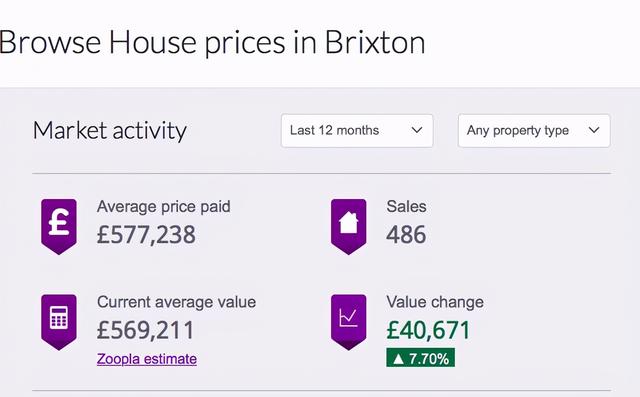Click the Current average value label
The width and height of the screenshot is (640, 397).
pyautogui.click(x=176, y=302)
